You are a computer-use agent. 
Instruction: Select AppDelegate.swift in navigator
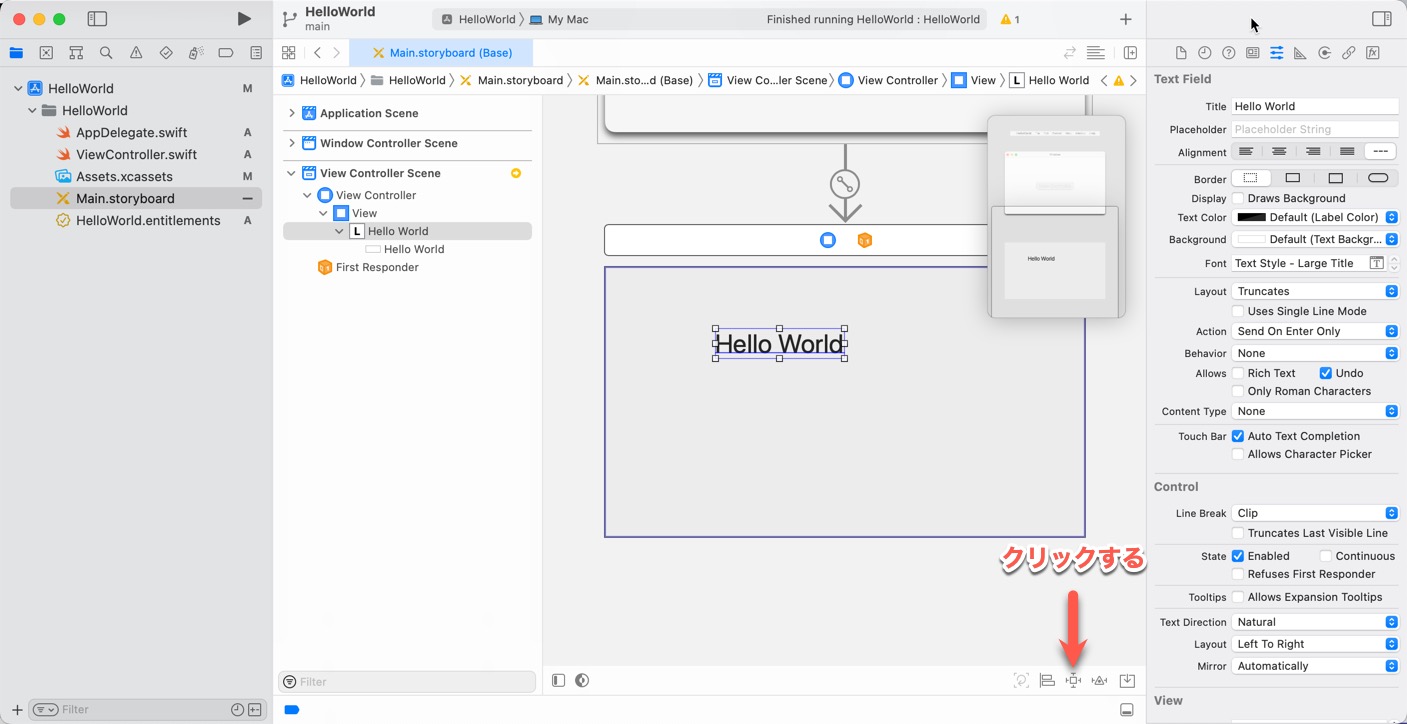click(x=131, y=132)
